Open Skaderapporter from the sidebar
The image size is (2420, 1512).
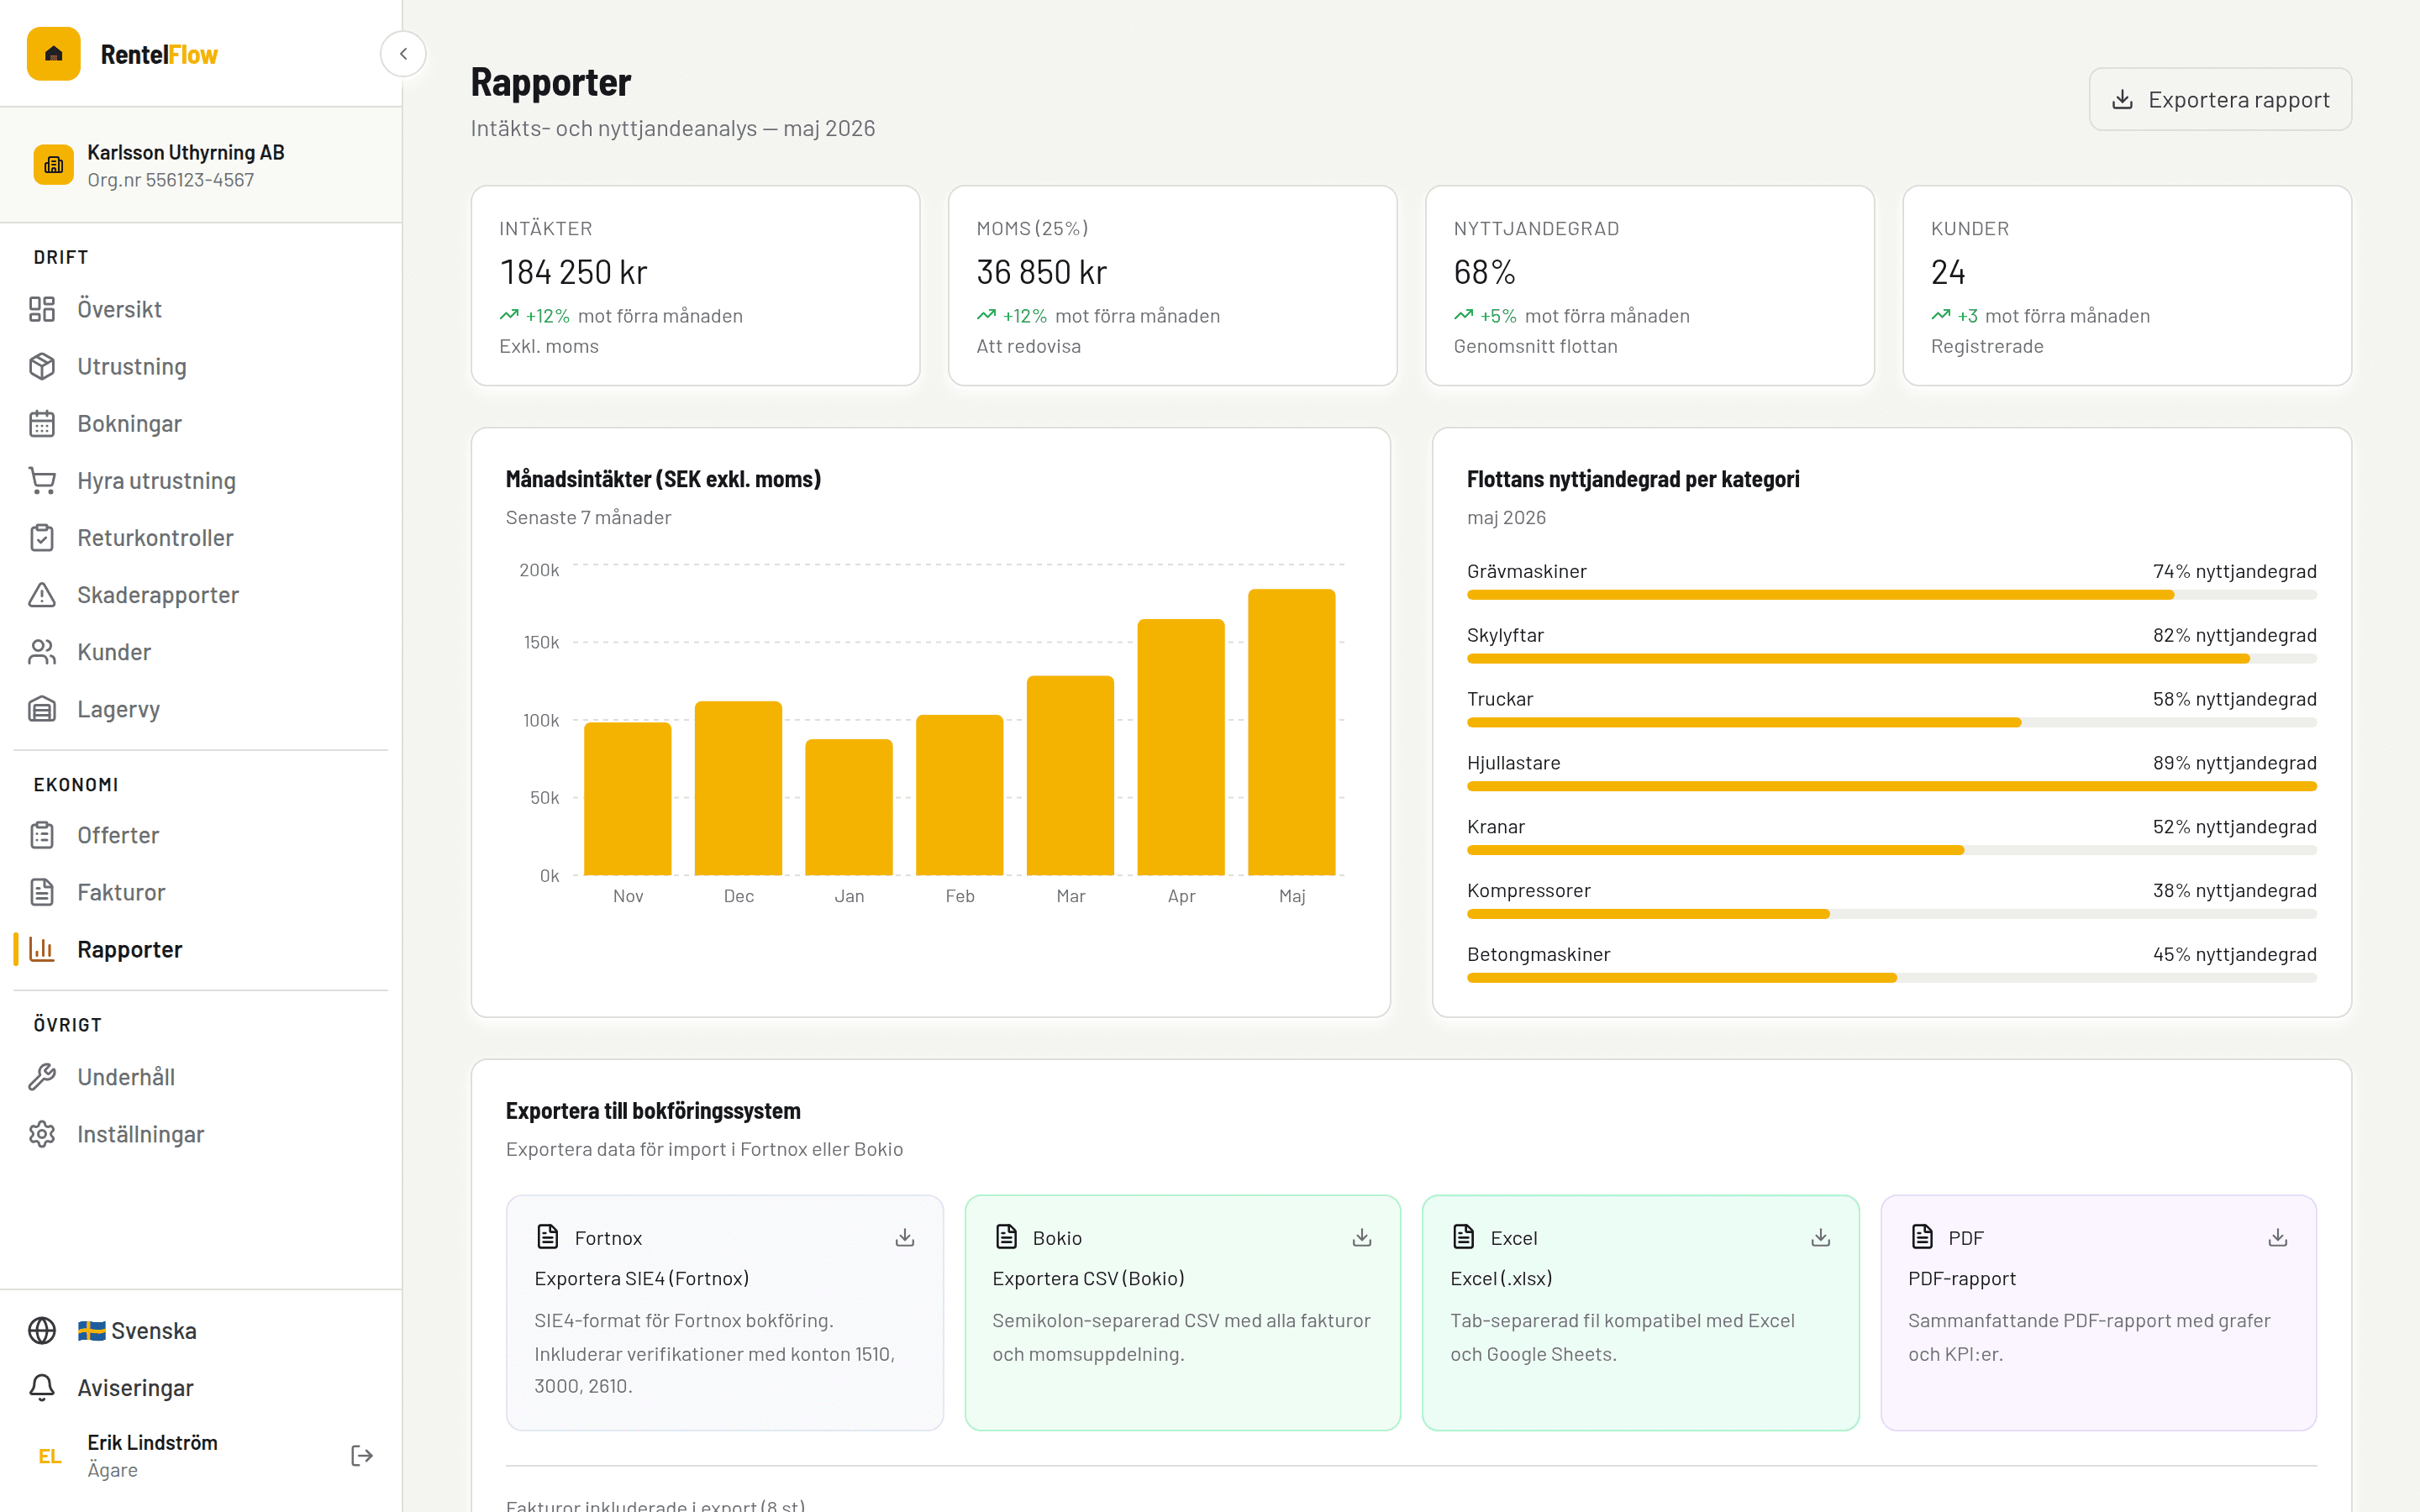click(x=201, y=594)
